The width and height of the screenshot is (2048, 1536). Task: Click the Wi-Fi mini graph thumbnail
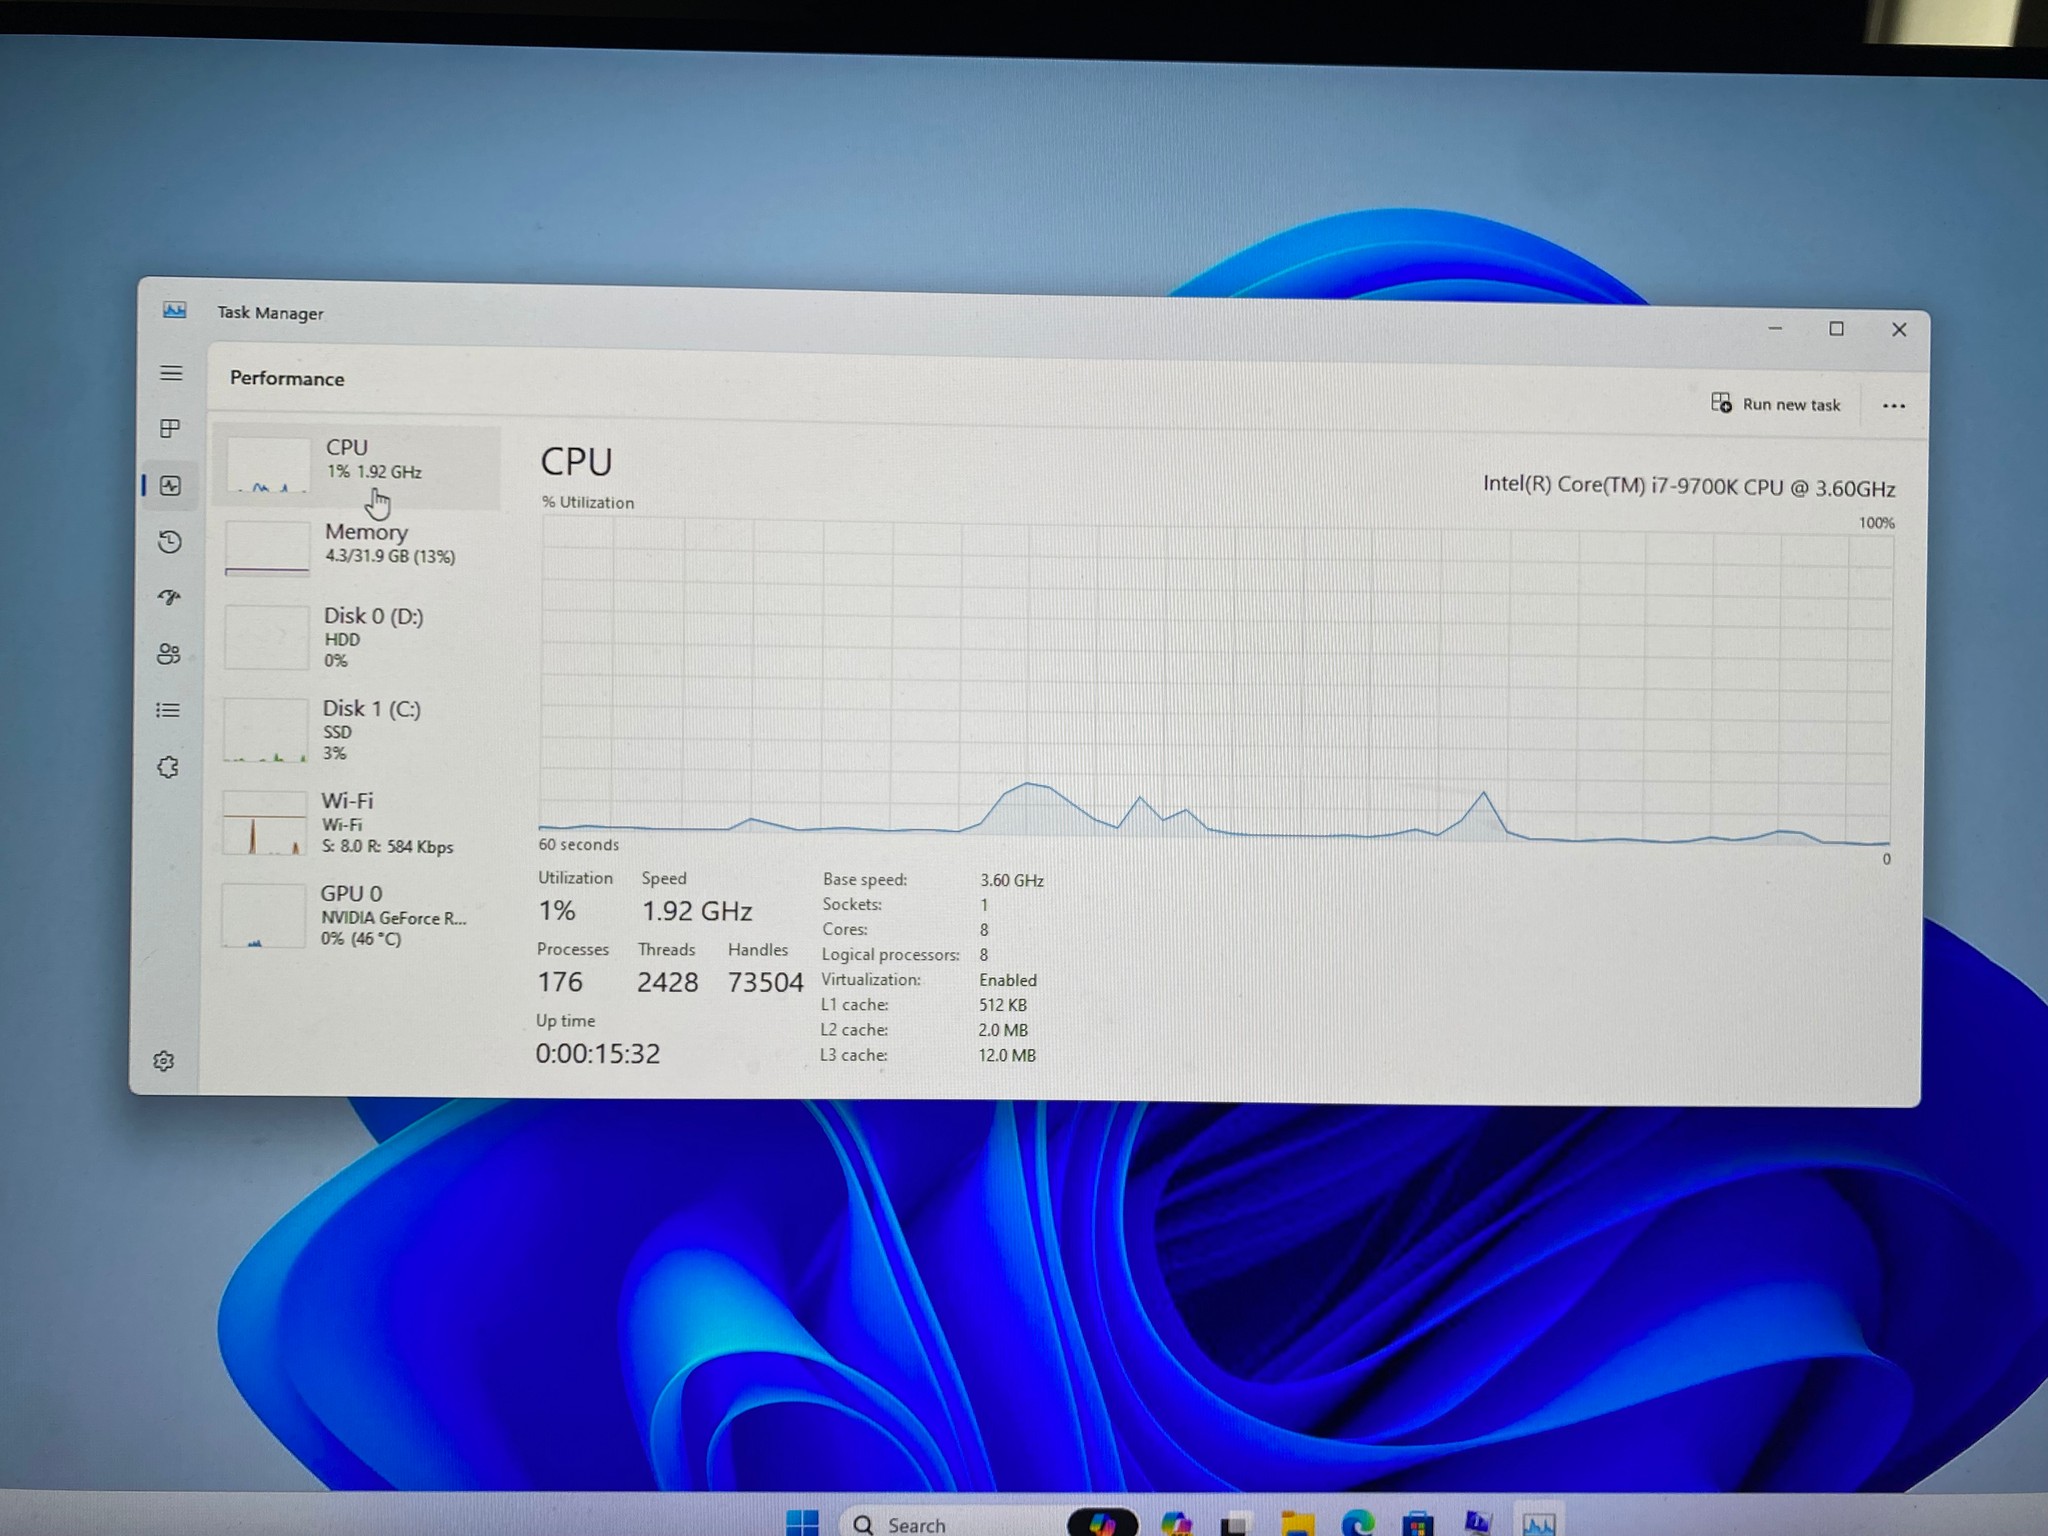(264, 823)
